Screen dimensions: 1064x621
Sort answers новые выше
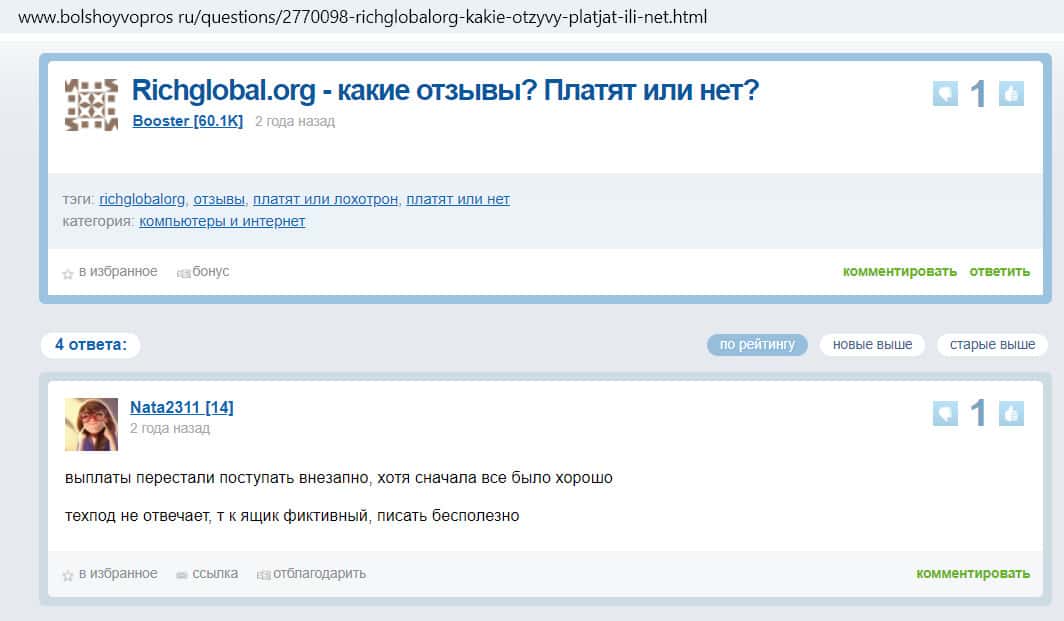point(873,345)
